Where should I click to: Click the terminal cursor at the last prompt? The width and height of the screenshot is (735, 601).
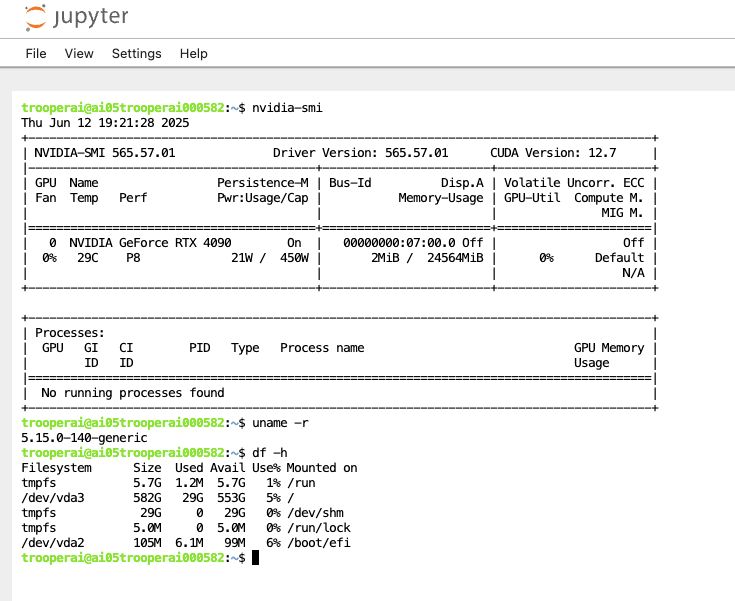click(255, 557)
